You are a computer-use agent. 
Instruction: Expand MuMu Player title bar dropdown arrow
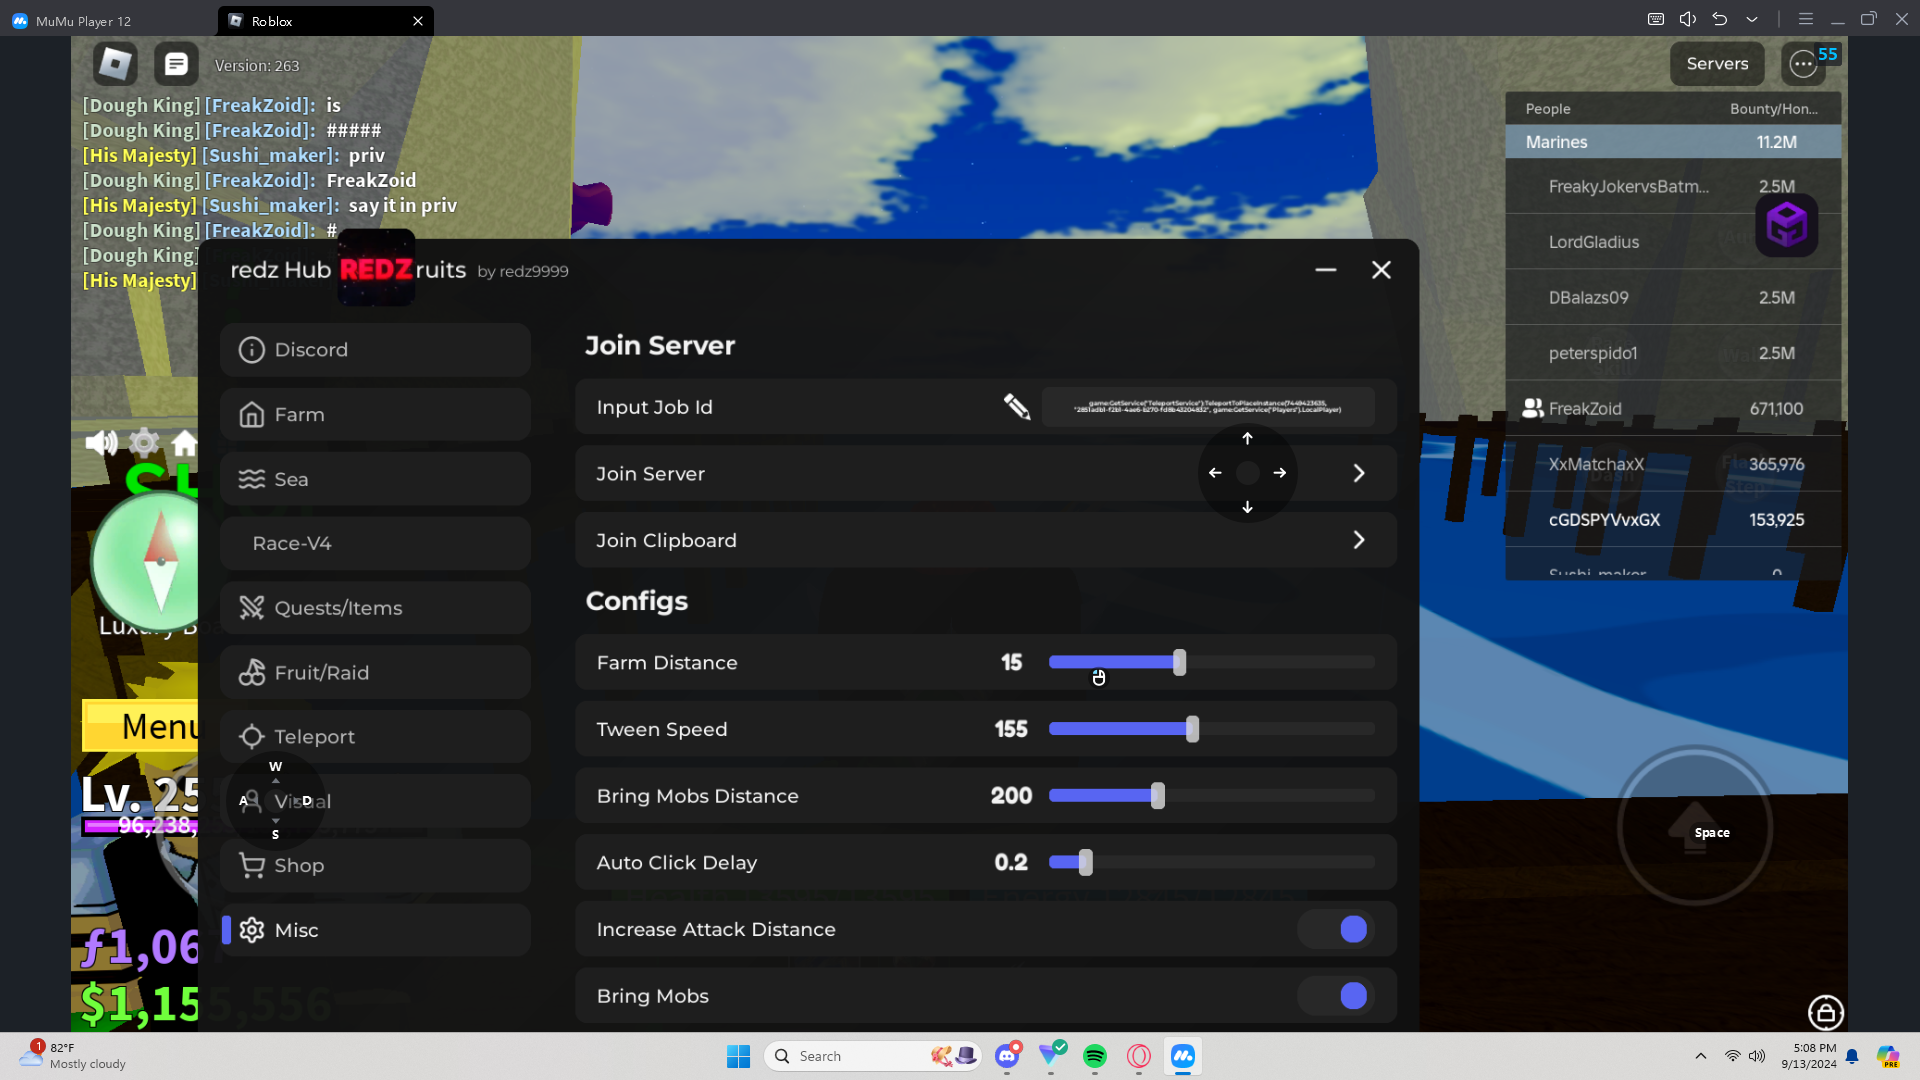(1752, 19)
